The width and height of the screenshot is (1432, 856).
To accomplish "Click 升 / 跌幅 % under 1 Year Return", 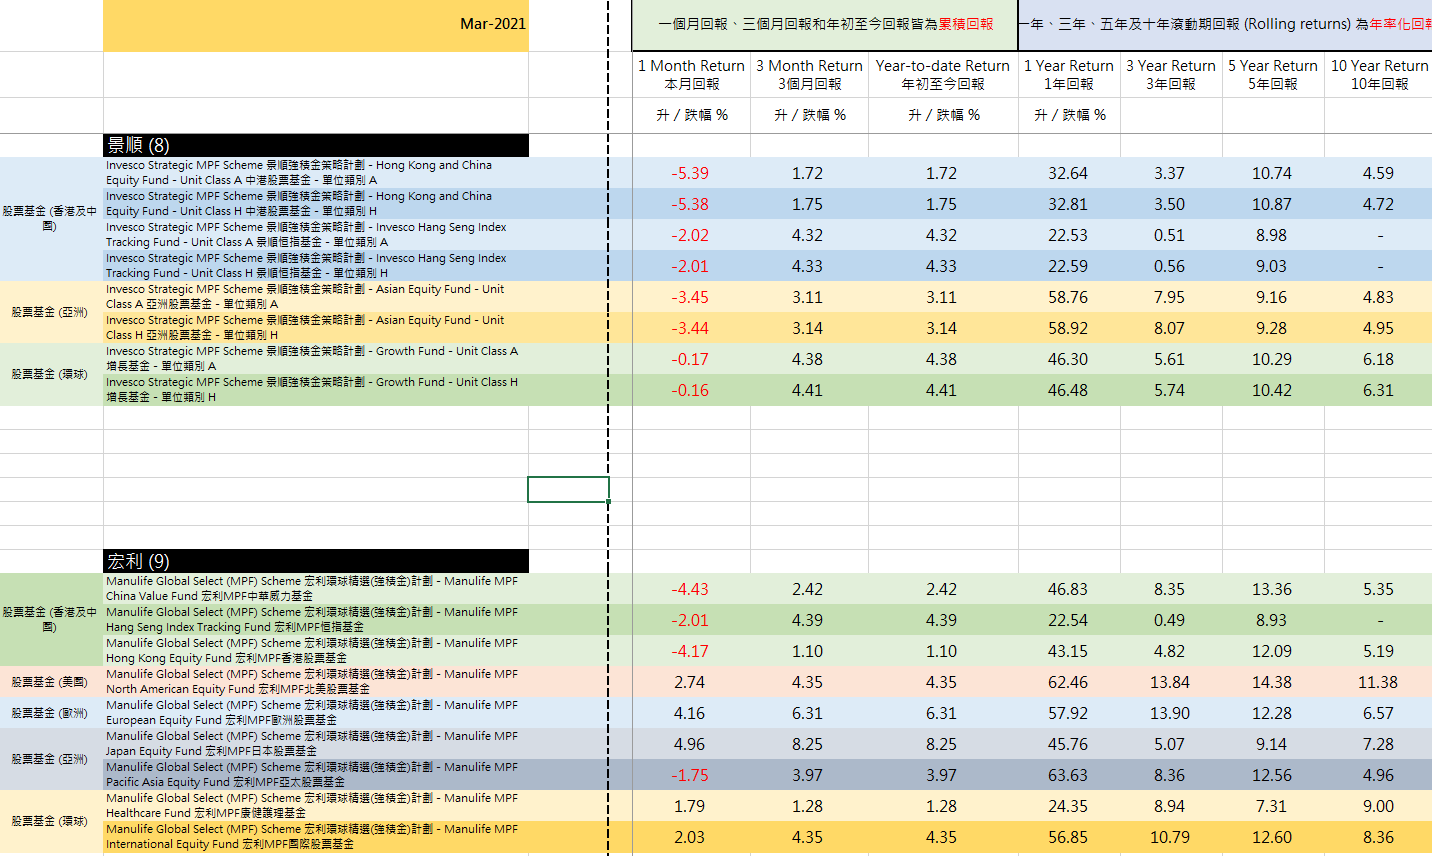I will (1069, 115).
